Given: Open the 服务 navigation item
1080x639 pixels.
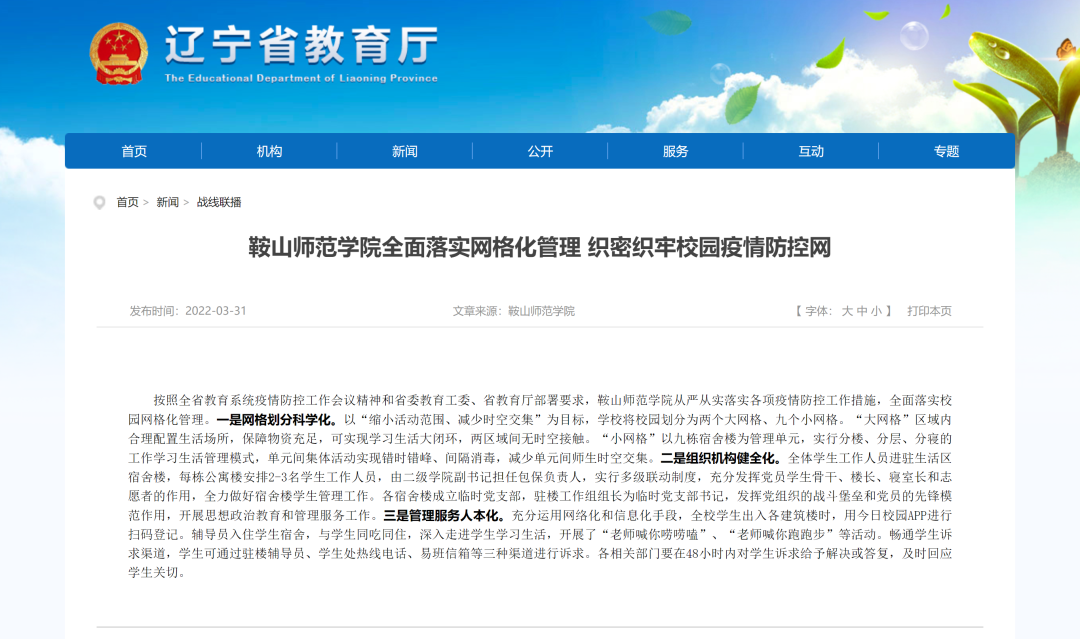Looking at the screenshot, I should 675,151.
